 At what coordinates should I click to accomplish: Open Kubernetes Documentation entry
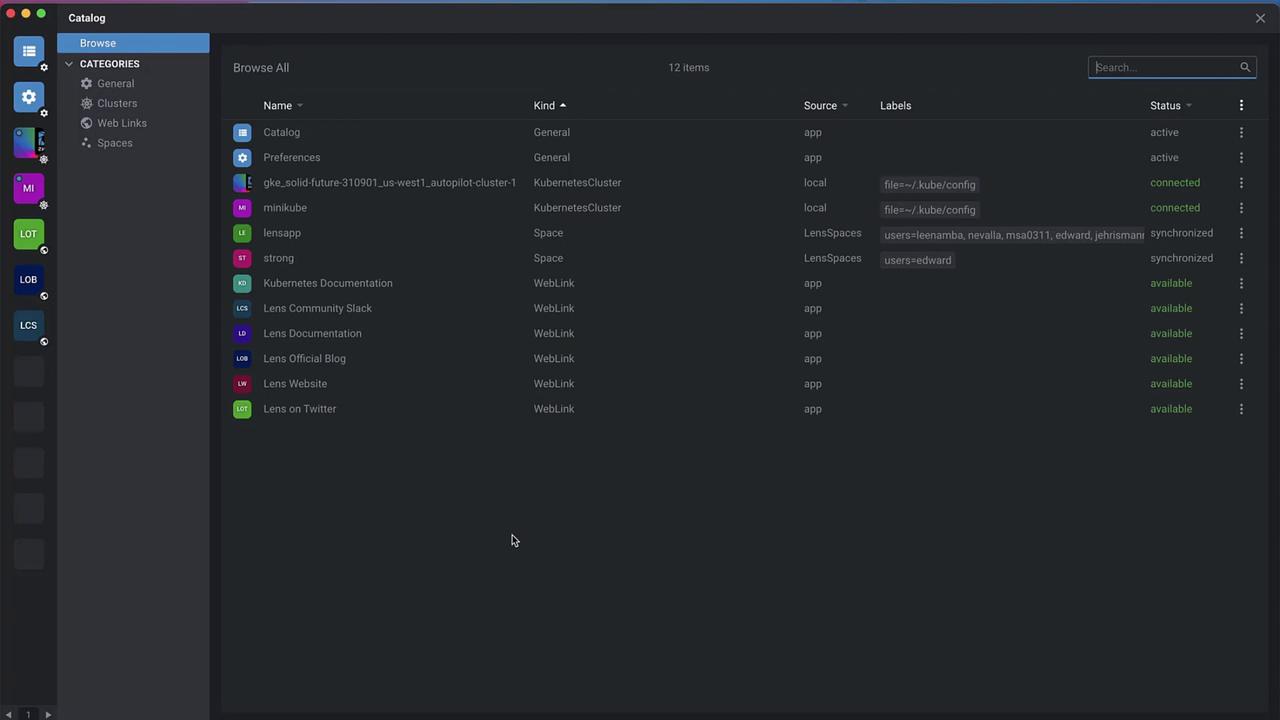(328, 283)
